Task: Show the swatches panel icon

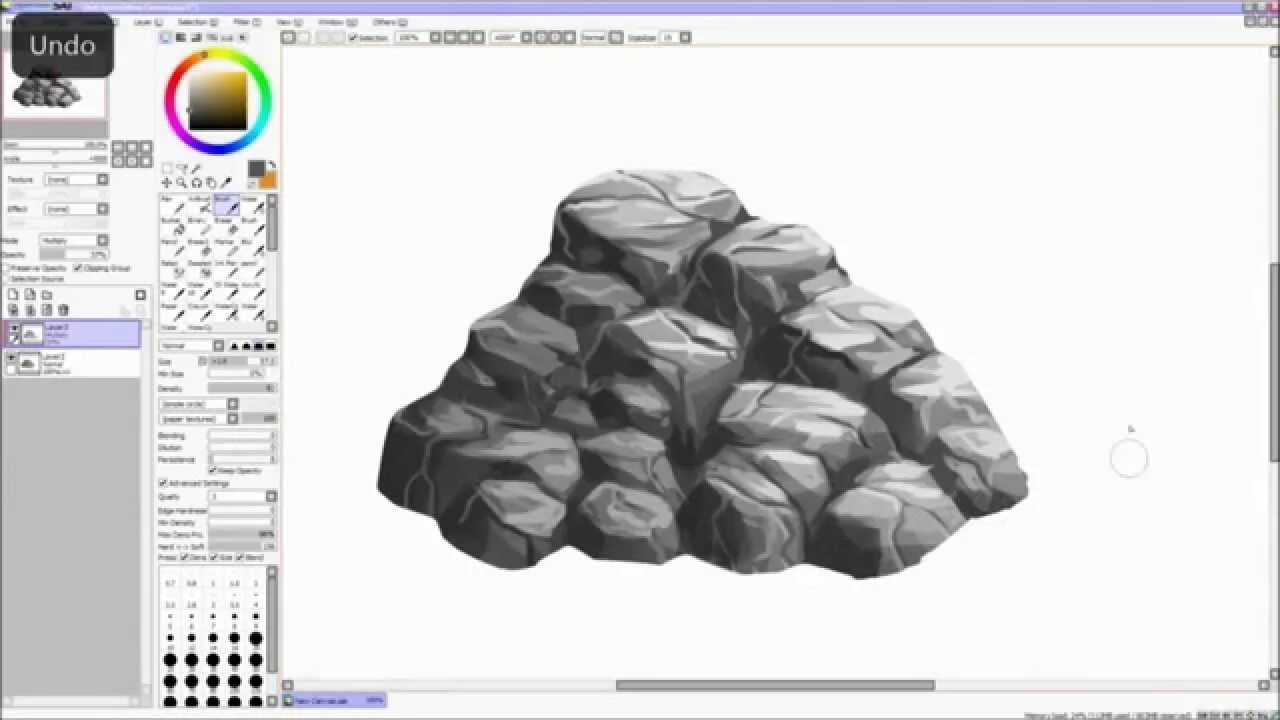Action: click(x=227, y=37)
